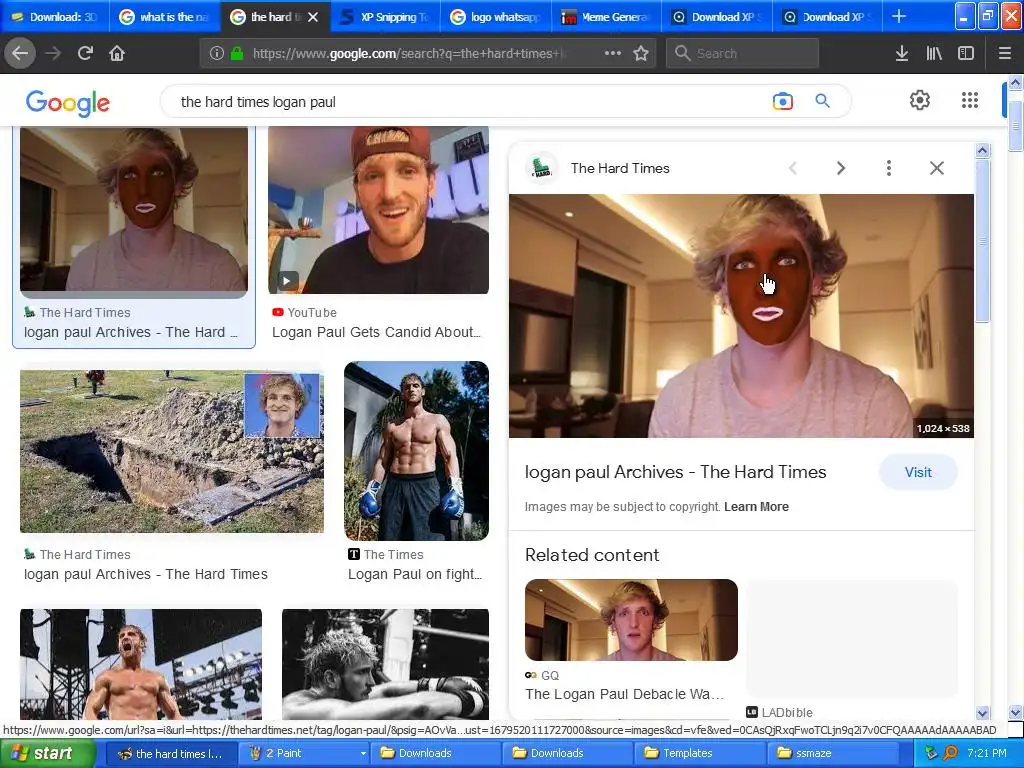Open the large preview image
This screenshot has width=1024, height=768.
[741, 315]
